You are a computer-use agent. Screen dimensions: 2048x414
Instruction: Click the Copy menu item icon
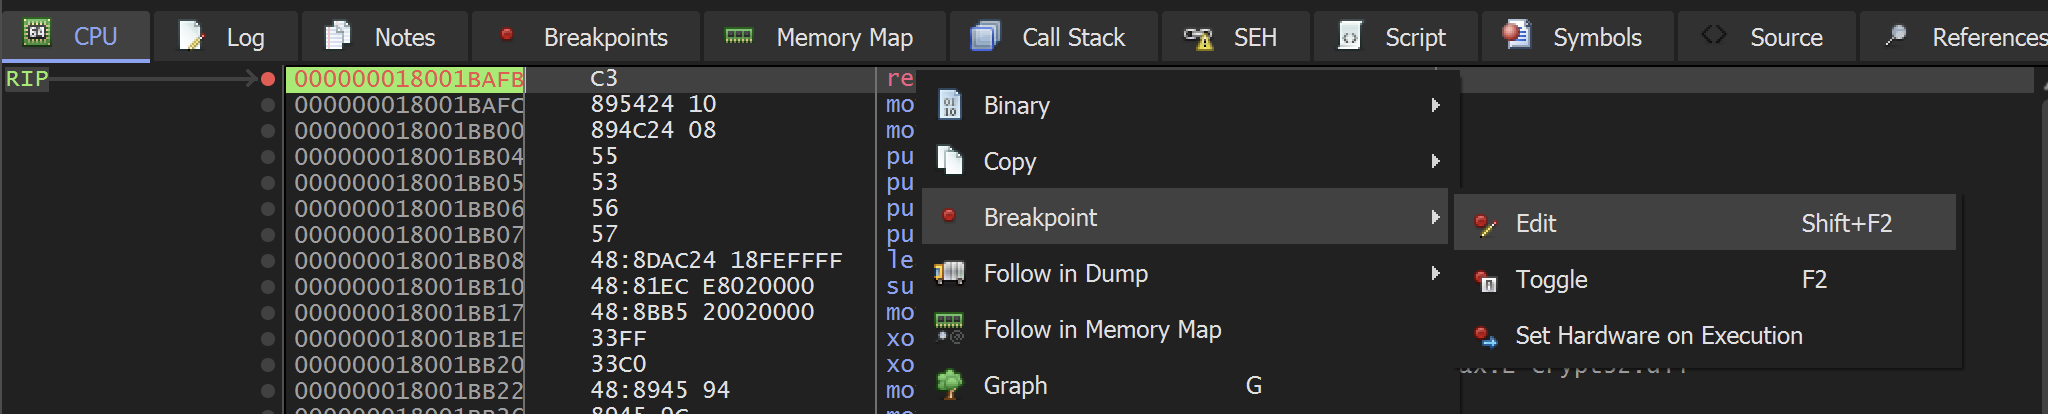tap(949, 160)
